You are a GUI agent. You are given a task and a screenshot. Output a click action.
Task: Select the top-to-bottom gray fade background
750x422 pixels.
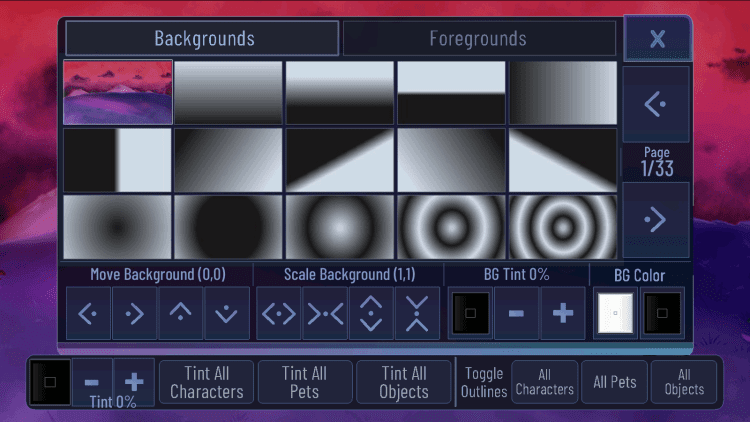click(x=228, y=92)
